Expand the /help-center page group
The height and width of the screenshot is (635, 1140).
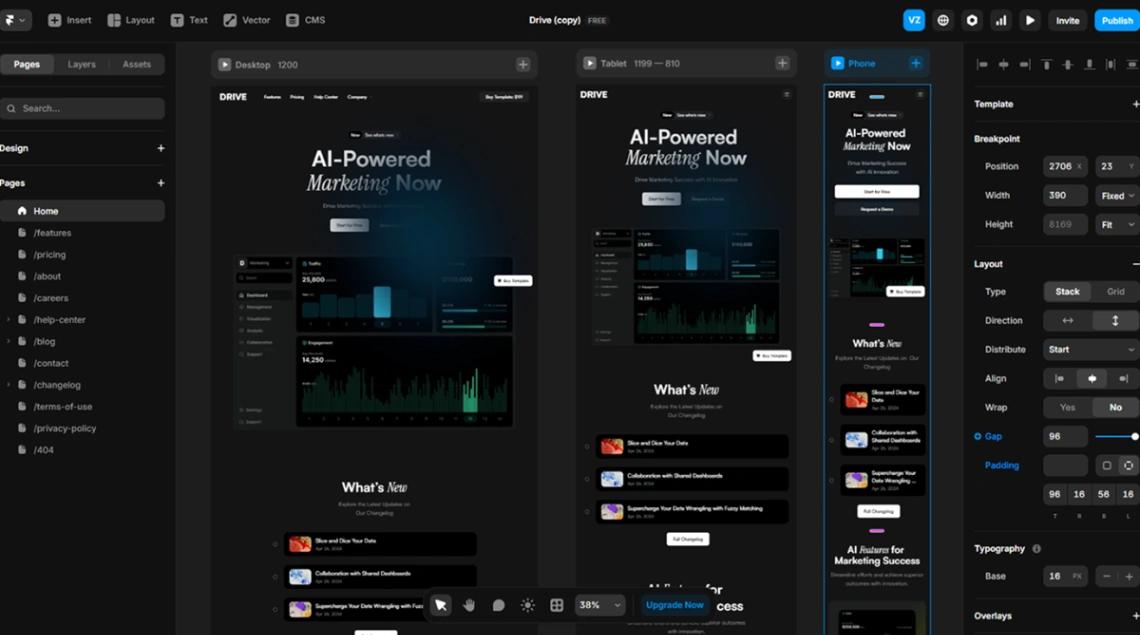click(8, 319)
